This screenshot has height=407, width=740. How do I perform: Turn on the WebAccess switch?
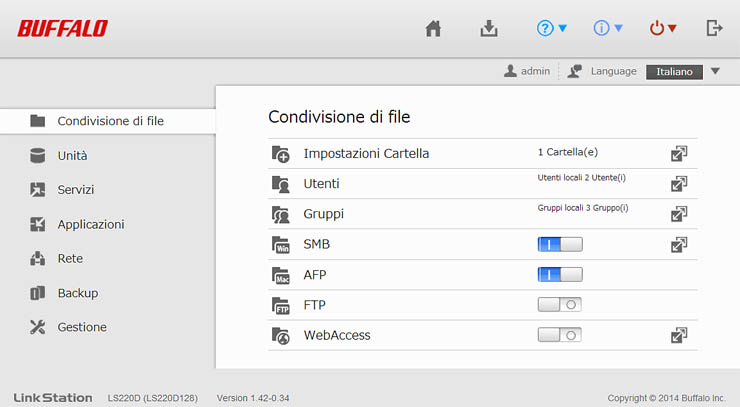coord(559,335)
